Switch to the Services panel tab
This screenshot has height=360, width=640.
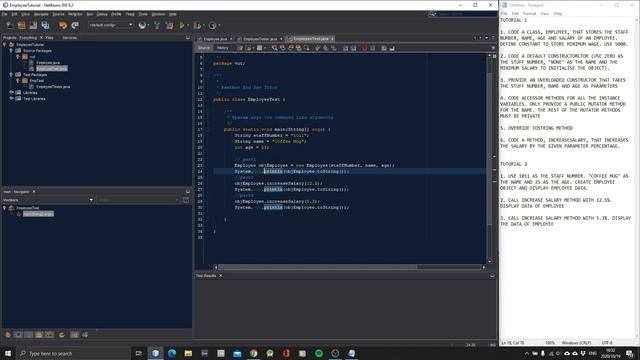tap(70, 38)
